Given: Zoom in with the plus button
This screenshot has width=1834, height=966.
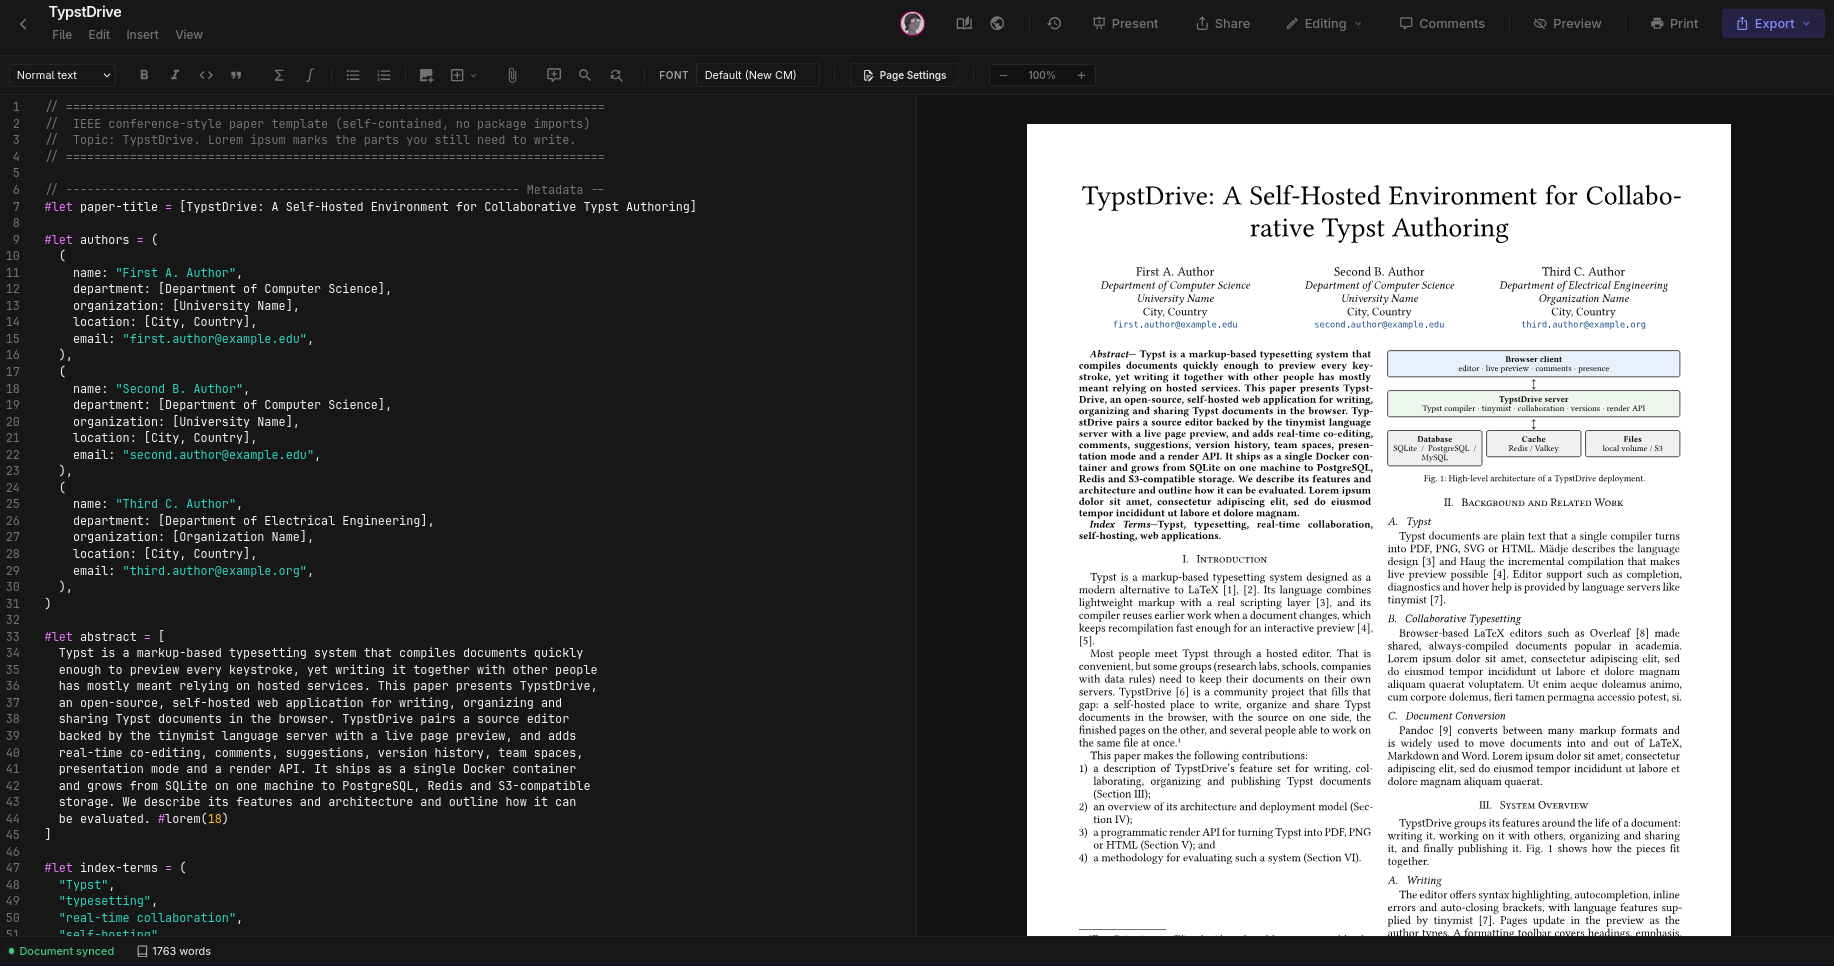Looking at the screenshot, I should 1081,75.
